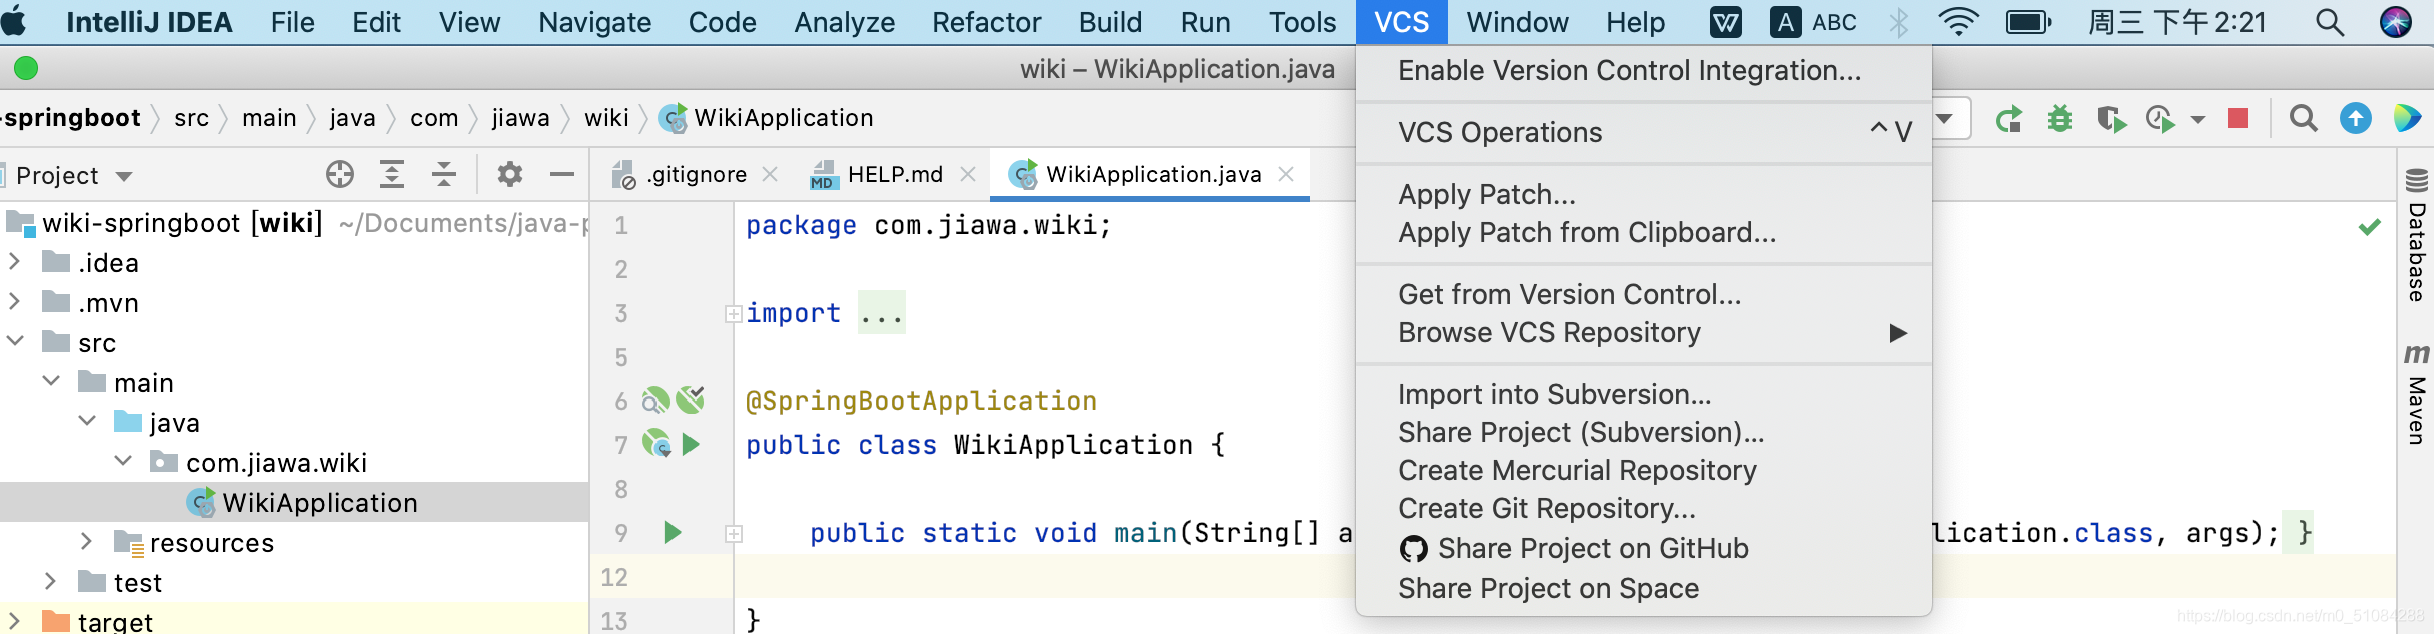Open macOS Spotlight search icon
The width and height of the screenshot is (2434, 634).
tap(2330, 22)
